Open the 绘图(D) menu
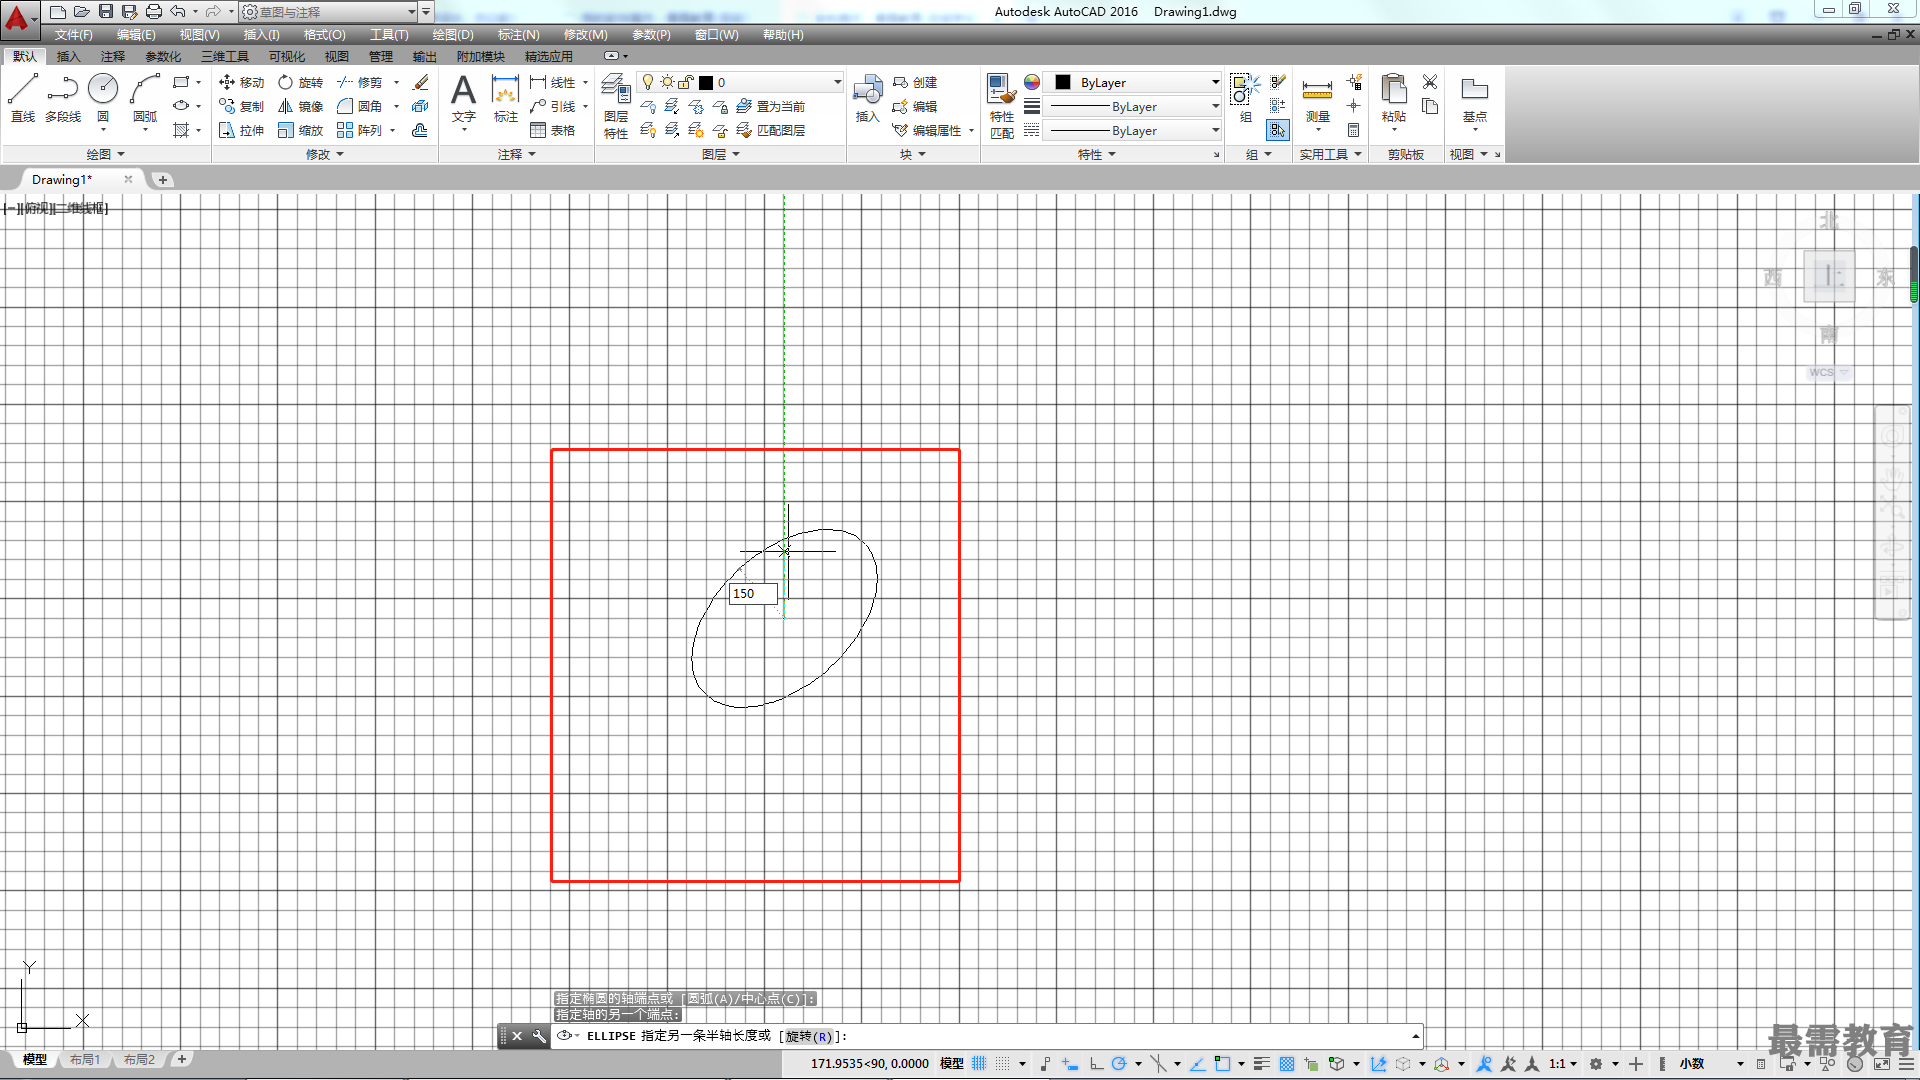Viewport: 1920px width, 1080px height. pos(453,34)
